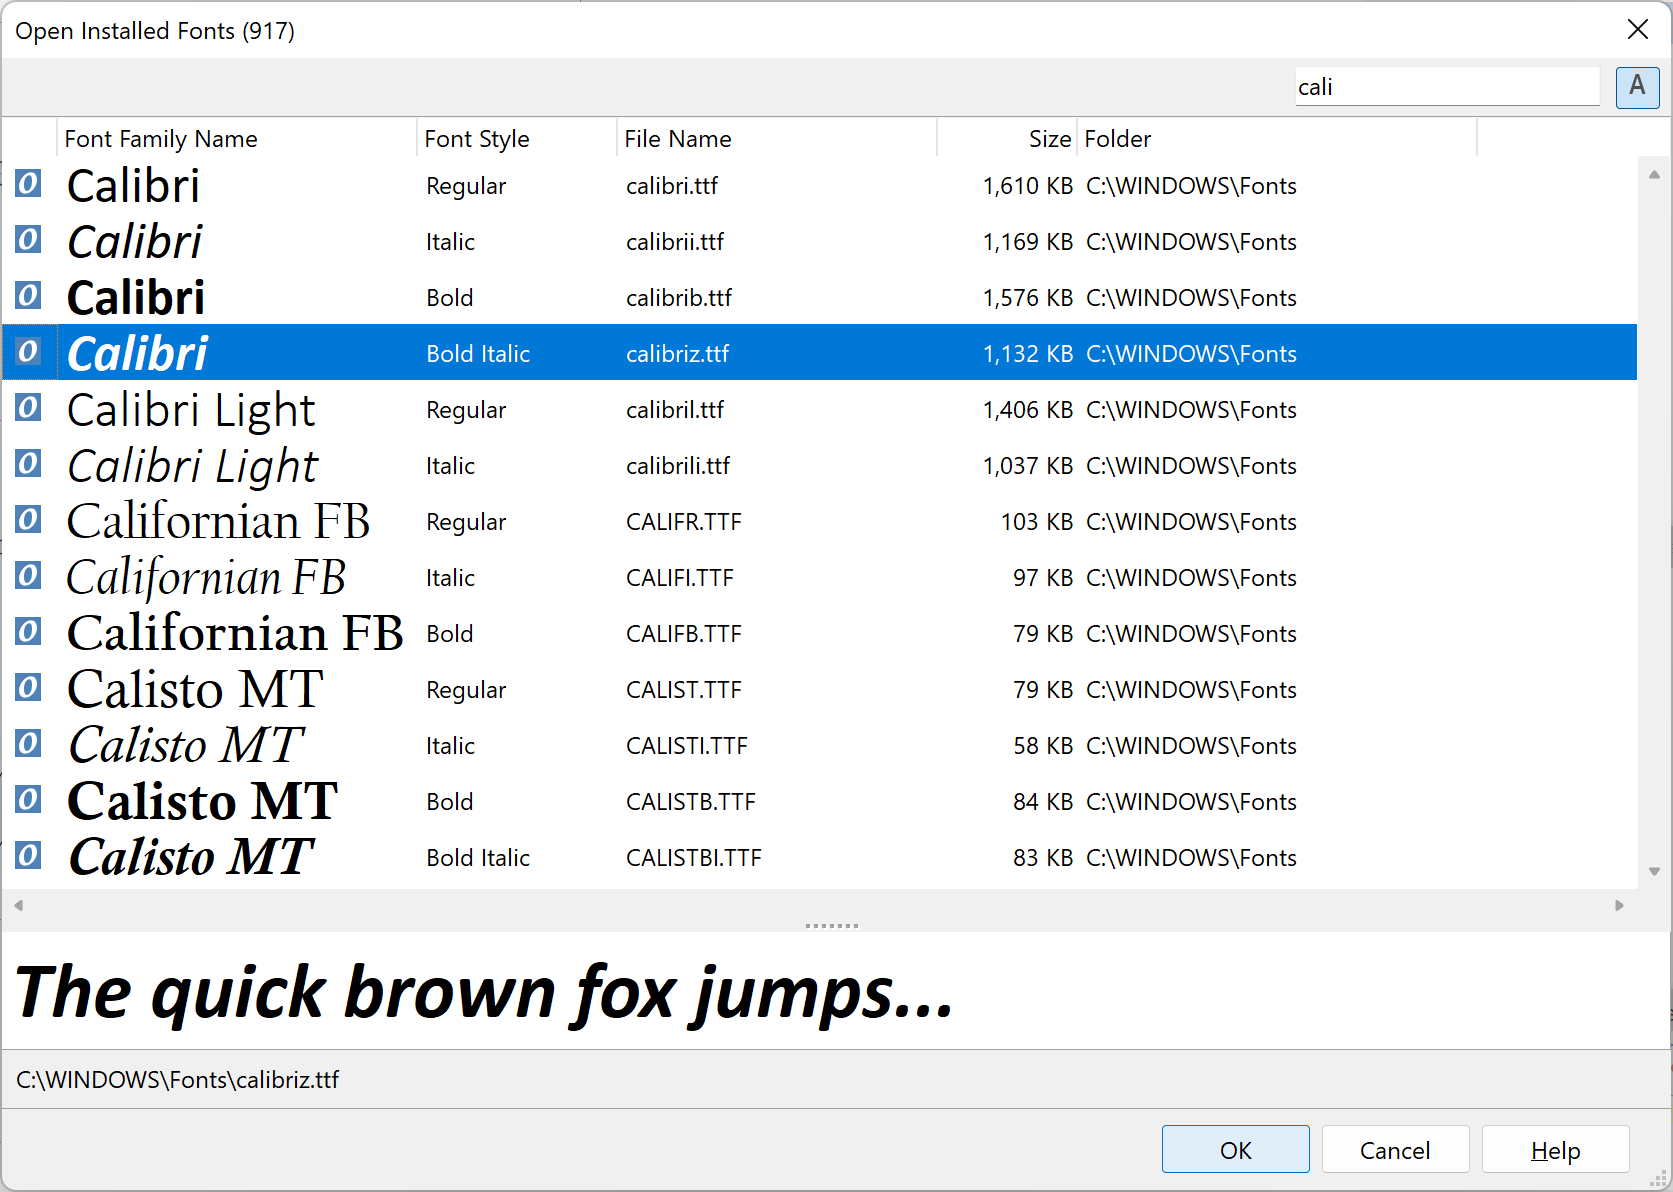This screenshot has width=1673, height=1192.
Task: Click the Cancel button
Action: [x=1395, y=1150]
